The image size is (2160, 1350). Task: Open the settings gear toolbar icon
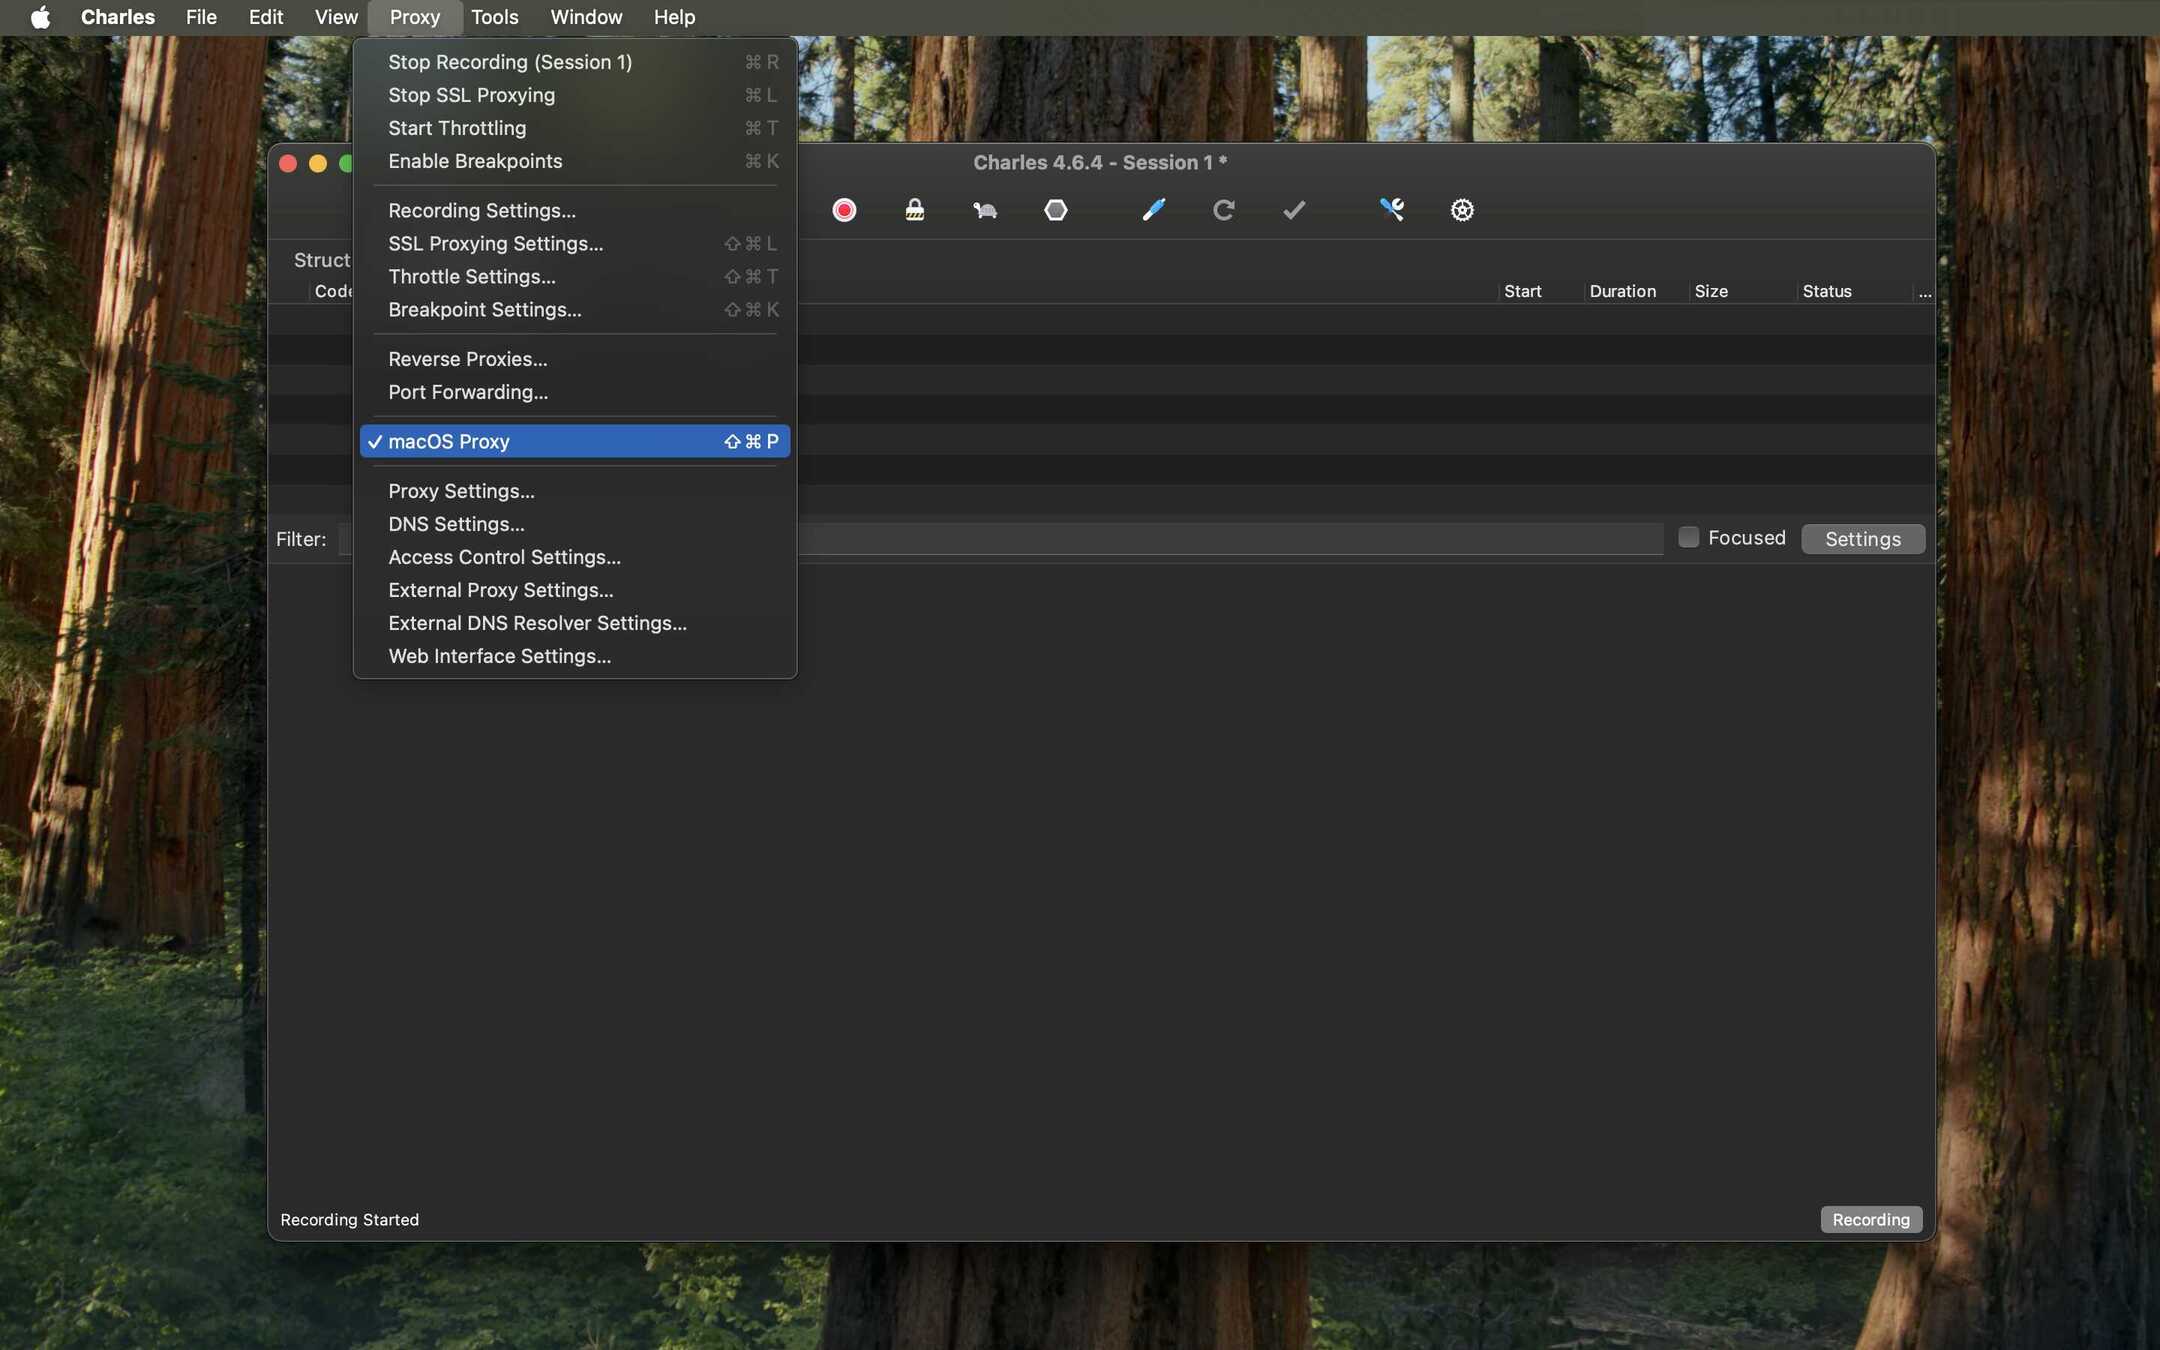[1462, 210]
